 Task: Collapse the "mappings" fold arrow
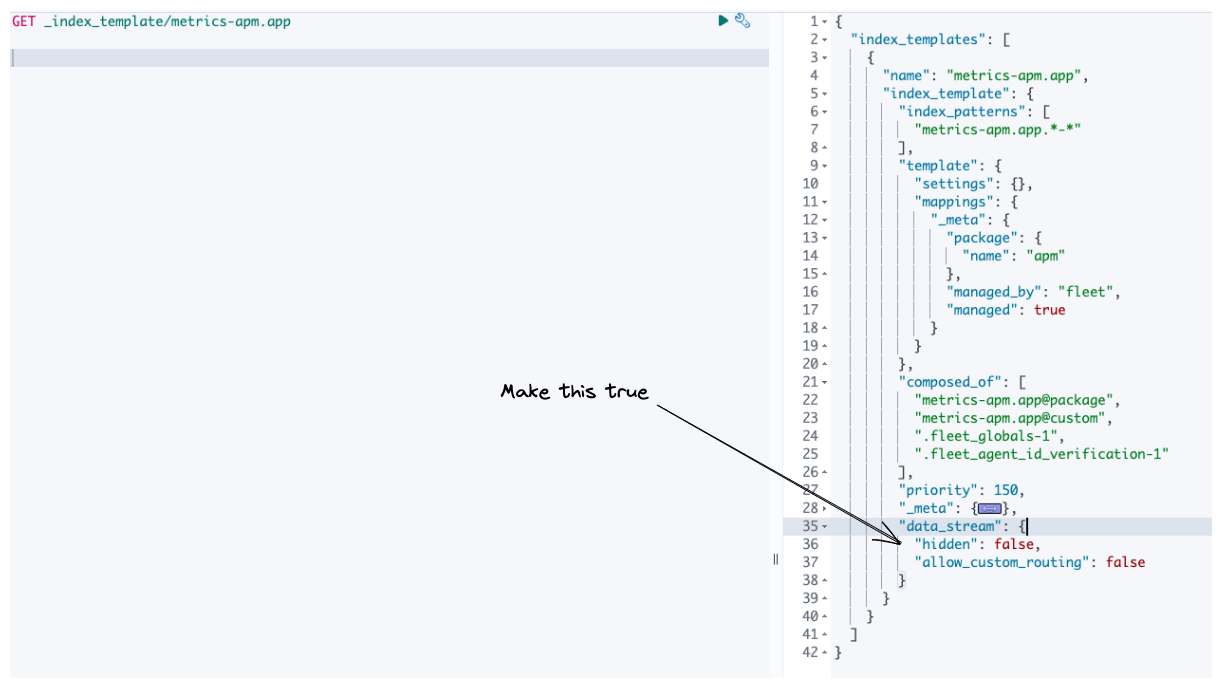click(x=823, y=201)
